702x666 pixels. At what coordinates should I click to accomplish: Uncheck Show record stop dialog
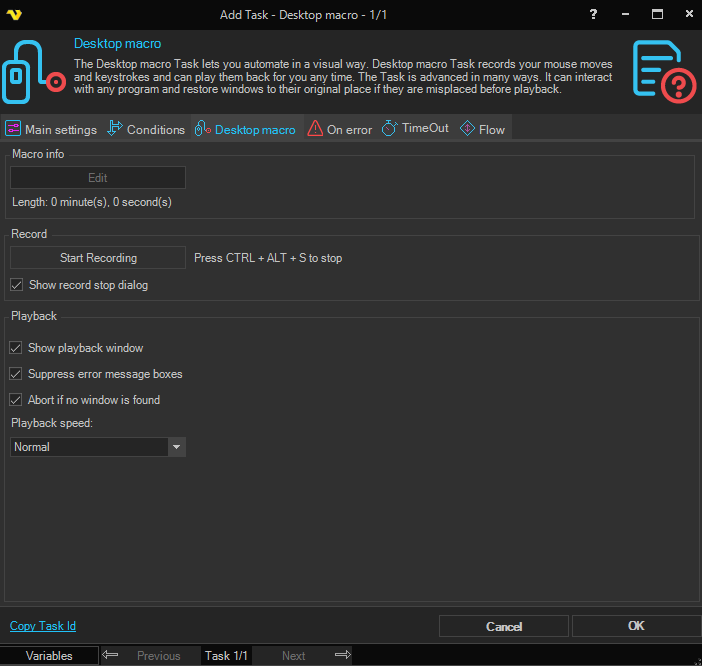(x=16, y=285)
